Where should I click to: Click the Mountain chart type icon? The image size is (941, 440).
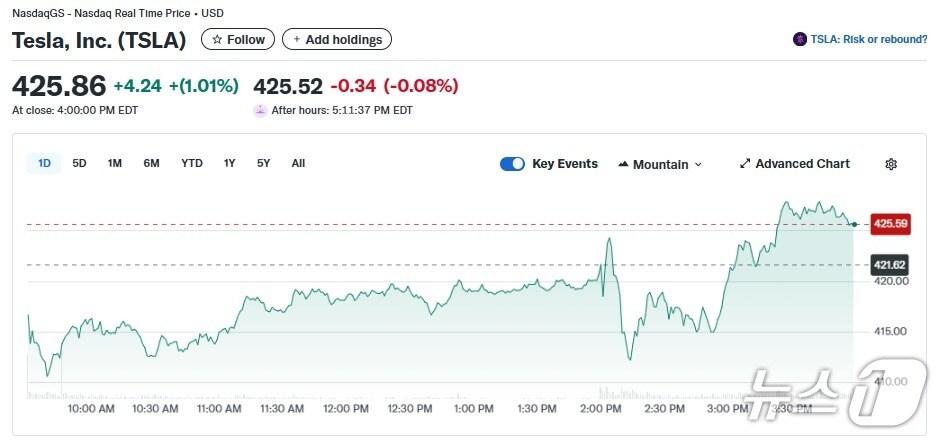point(624,164)
